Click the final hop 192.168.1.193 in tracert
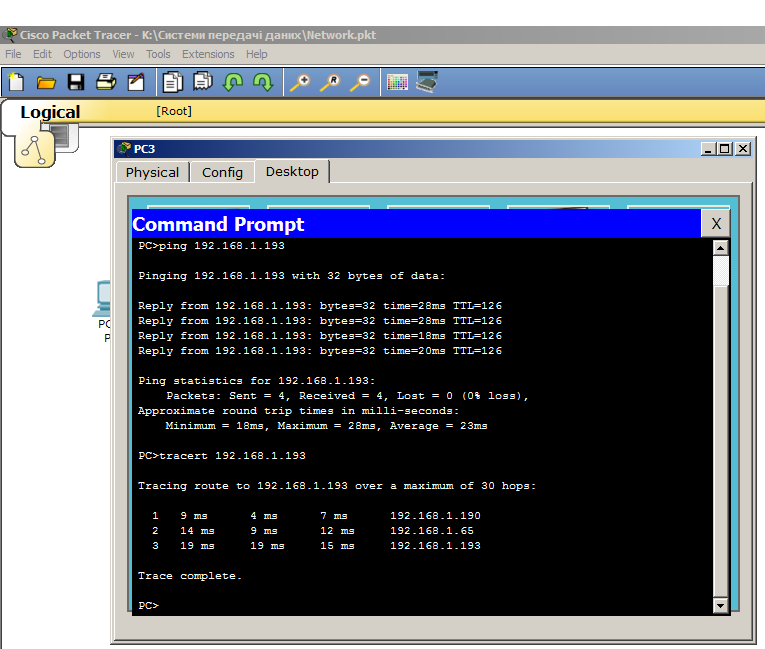 click(x=435, y=546)
